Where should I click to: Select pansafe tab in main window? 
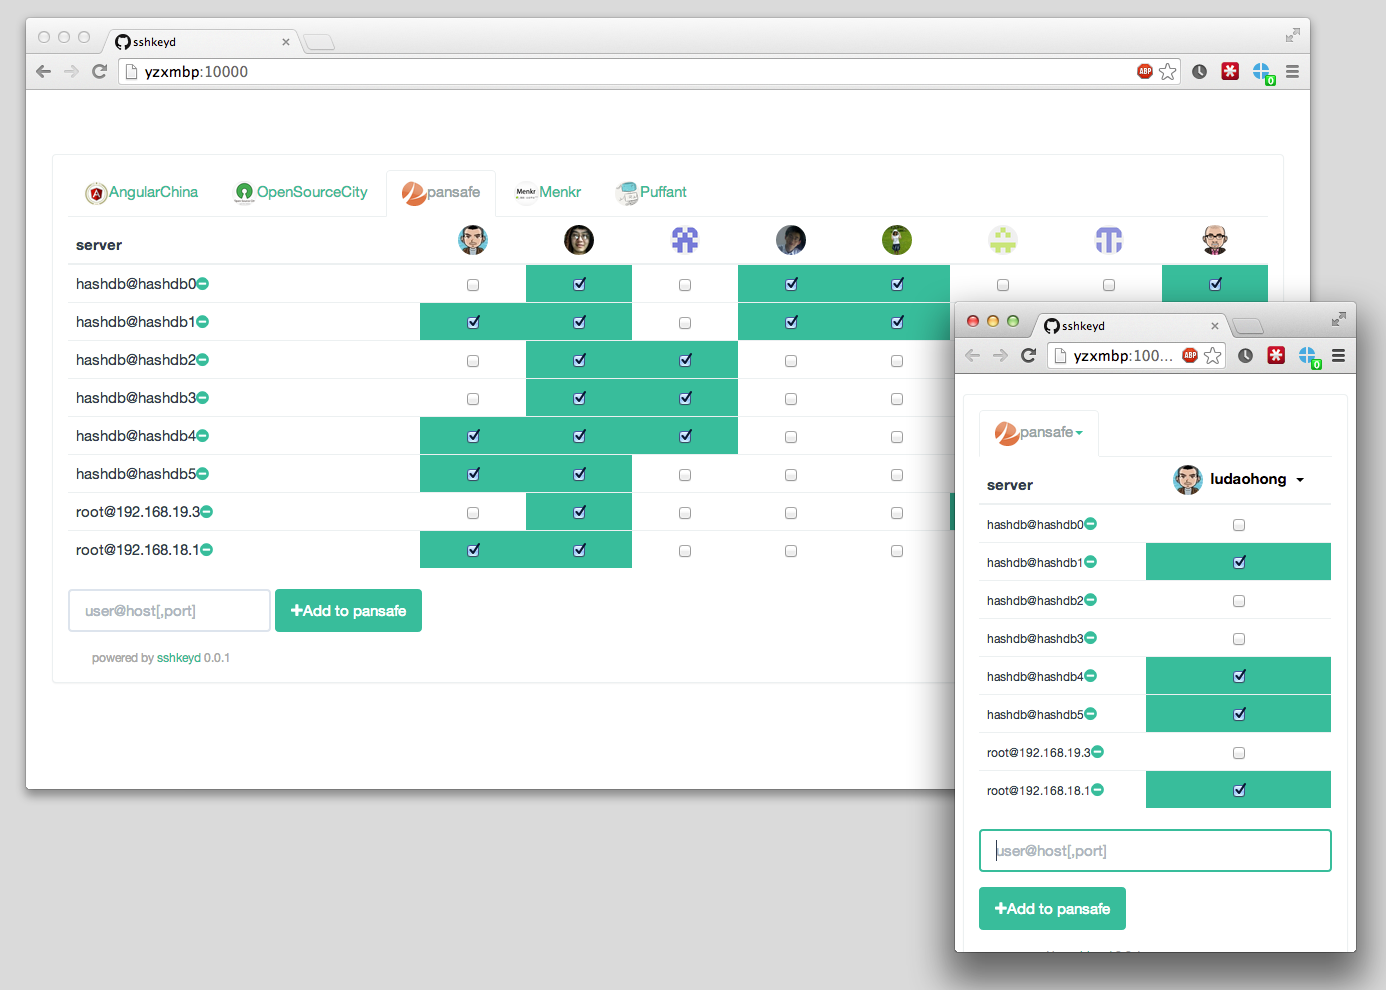click(441, 192)
